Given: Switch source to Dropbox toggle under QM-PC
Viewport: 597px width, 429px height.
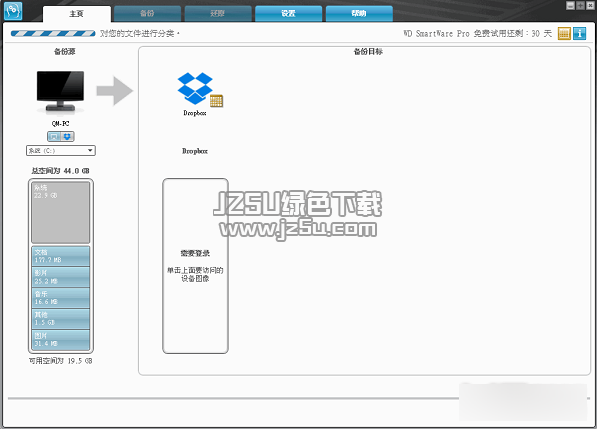Looking at the screenshot, I should [x=67, y=136].
